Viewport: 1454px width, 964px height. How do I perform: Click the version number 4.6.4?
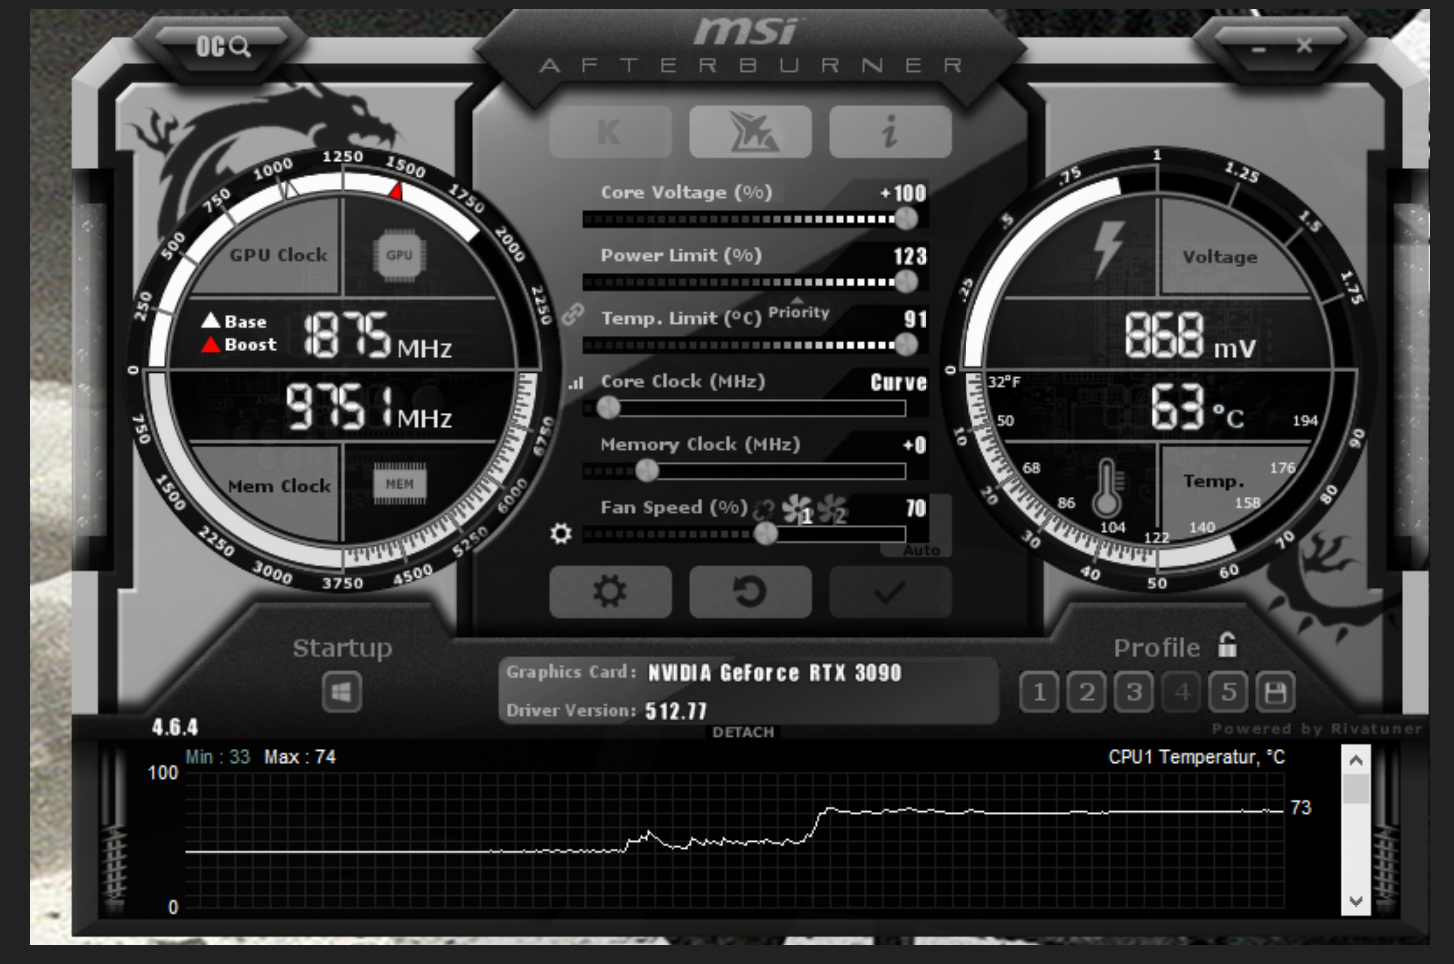[175, 727]
